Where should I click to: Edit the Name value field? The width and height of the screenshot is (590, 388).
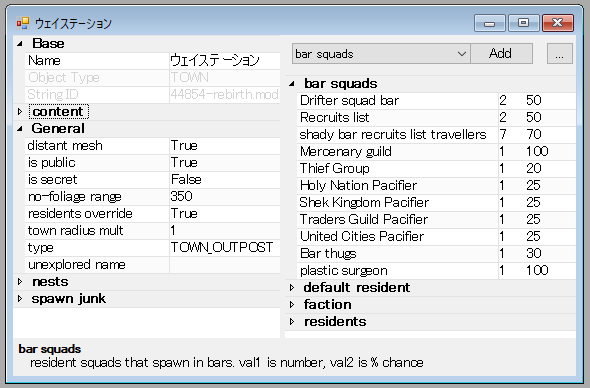click(x=225, y=61)
